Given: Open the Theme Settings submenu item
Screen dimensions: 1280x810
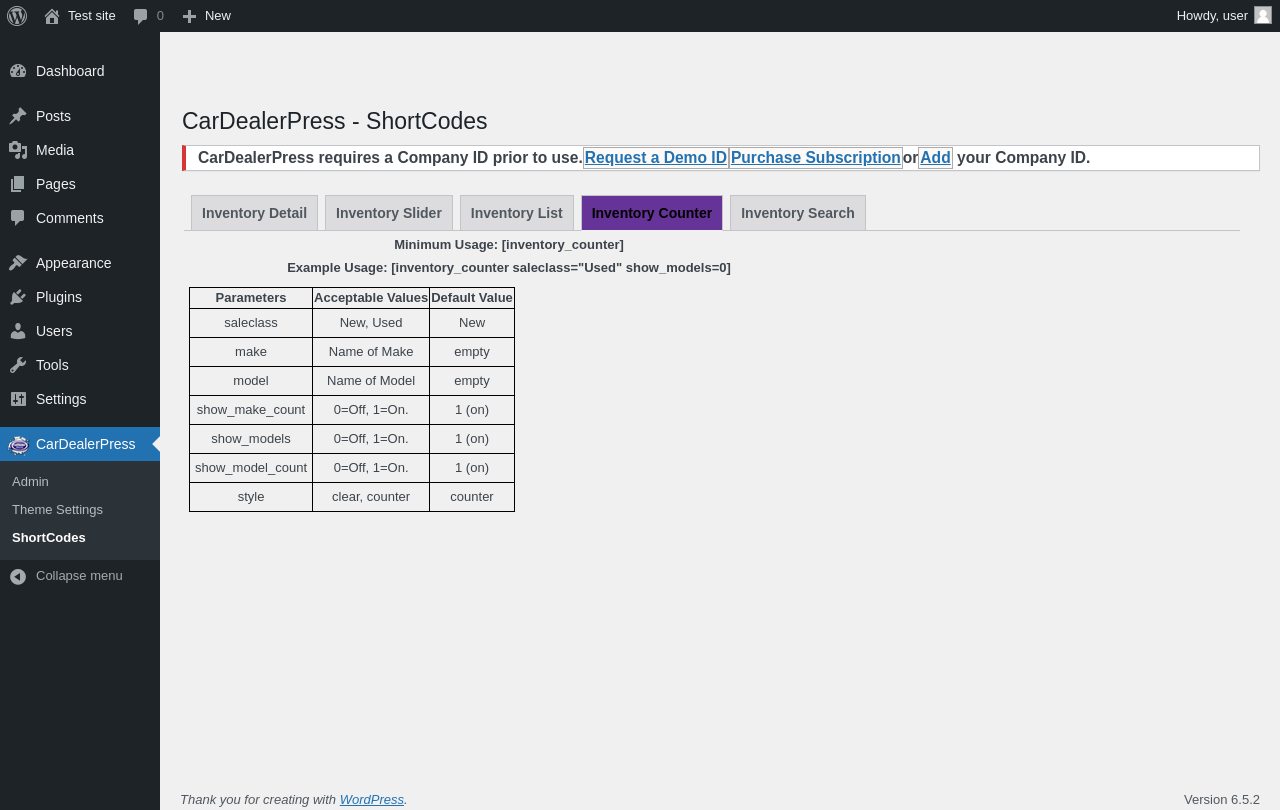Looking at the screenshot, I should point(80,510).
